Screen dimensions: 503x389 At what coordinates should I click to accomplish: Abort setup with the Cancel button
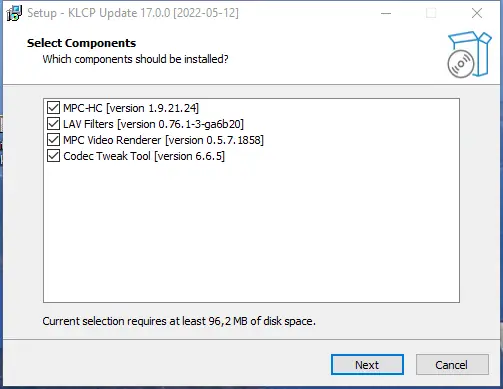point(452,365)
